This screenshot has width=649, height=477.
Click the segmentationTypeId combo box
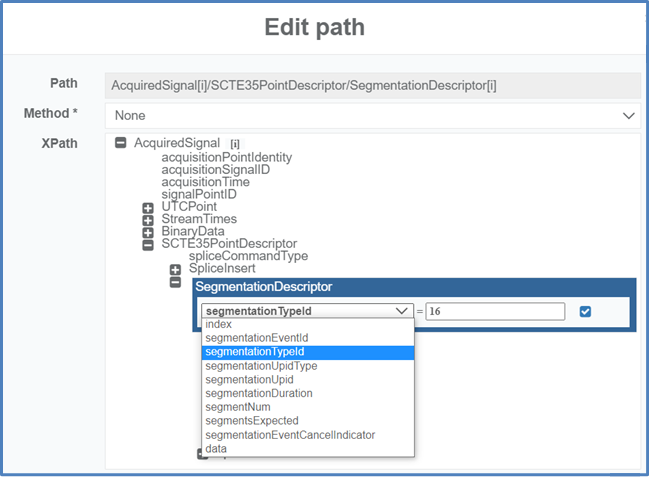click(306, 311)
